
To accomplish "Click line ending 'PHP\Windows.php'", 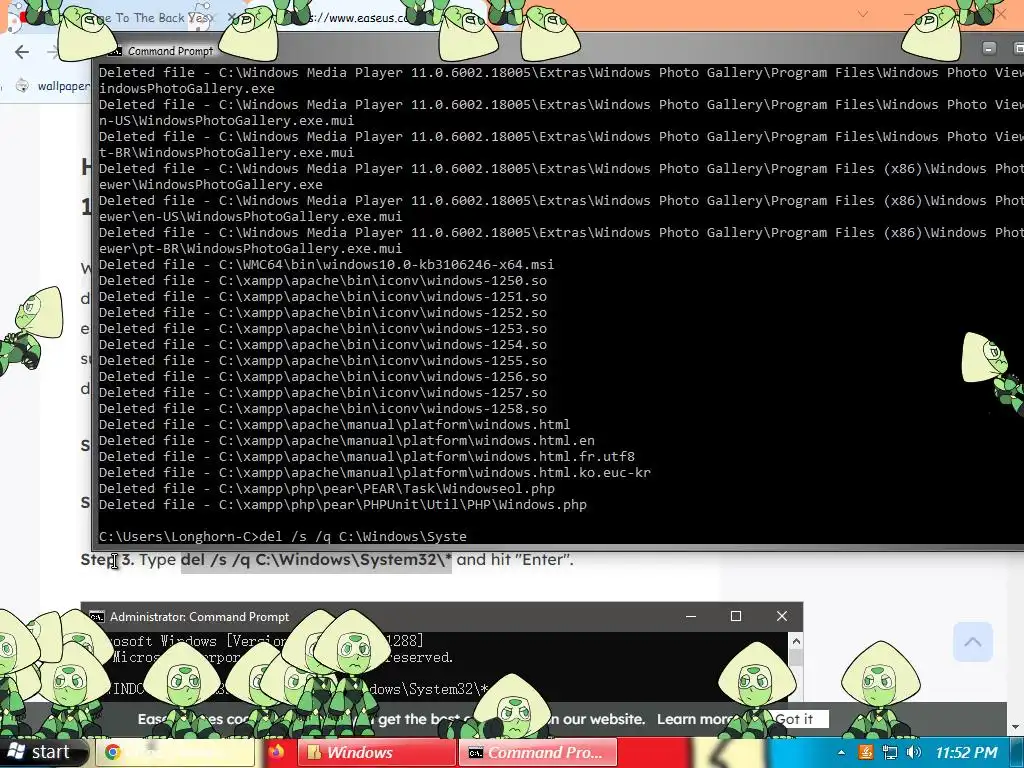I will pyautogui.click(x=343, y=505).
